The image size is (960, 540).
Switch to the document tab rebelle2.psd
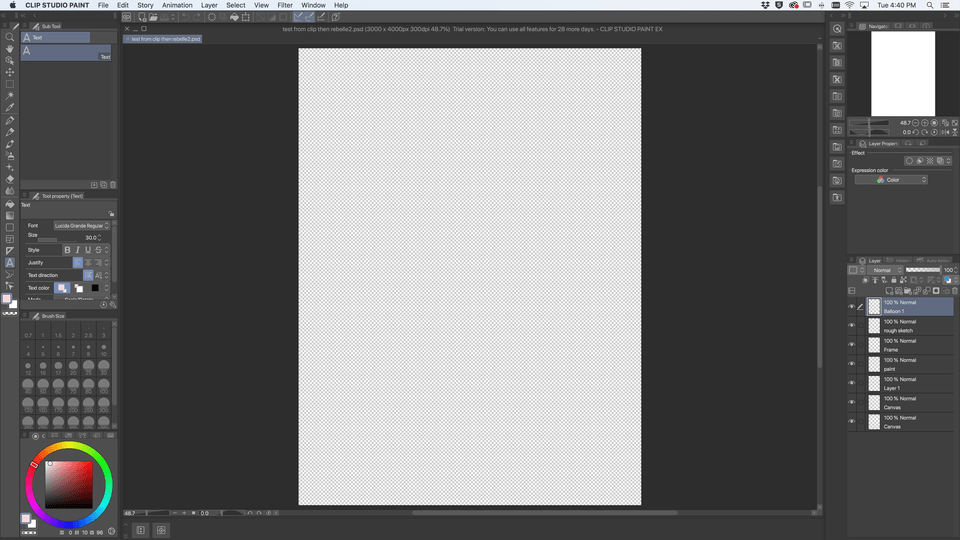point(165,39)
